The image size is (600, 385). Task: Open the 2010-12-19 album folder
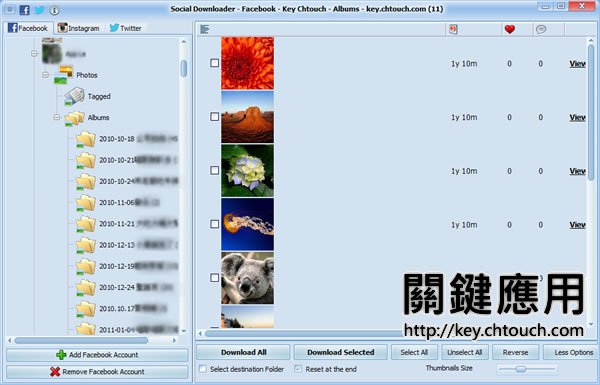coord(86,266)
